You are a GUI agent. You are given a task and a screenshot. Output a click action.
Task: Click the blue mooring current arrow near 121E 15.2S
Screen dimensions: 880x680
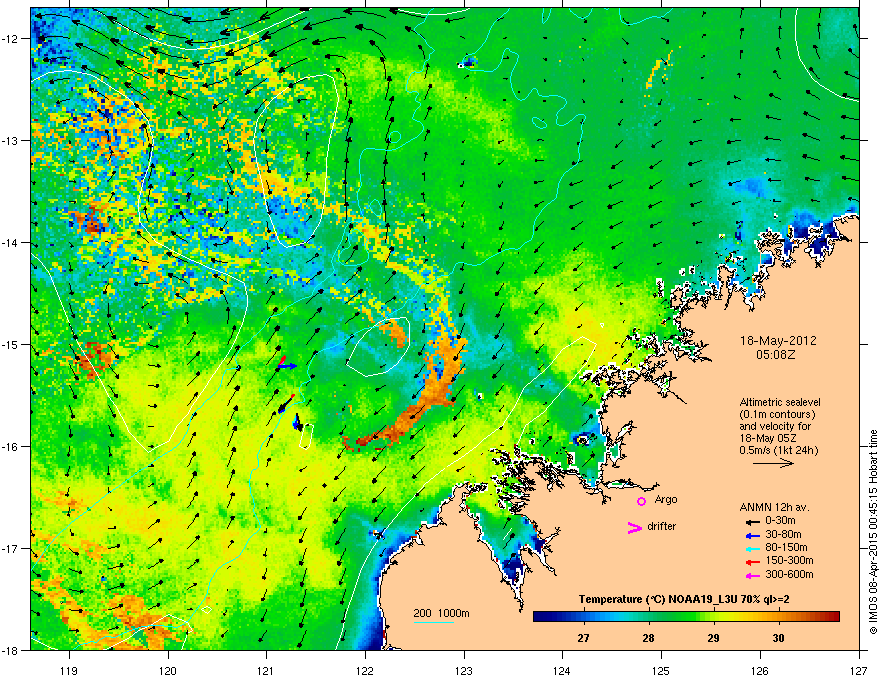288,366
